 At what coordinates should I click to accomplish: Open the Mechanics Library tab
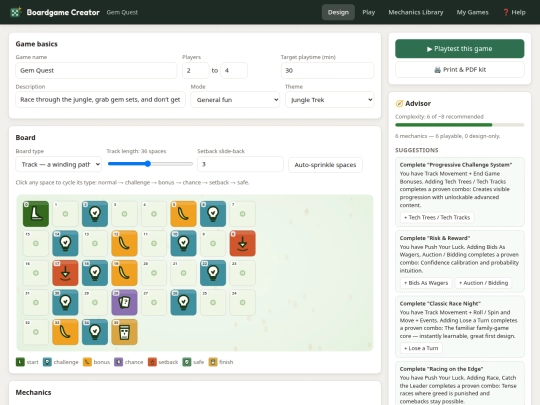tap(416, 12)
